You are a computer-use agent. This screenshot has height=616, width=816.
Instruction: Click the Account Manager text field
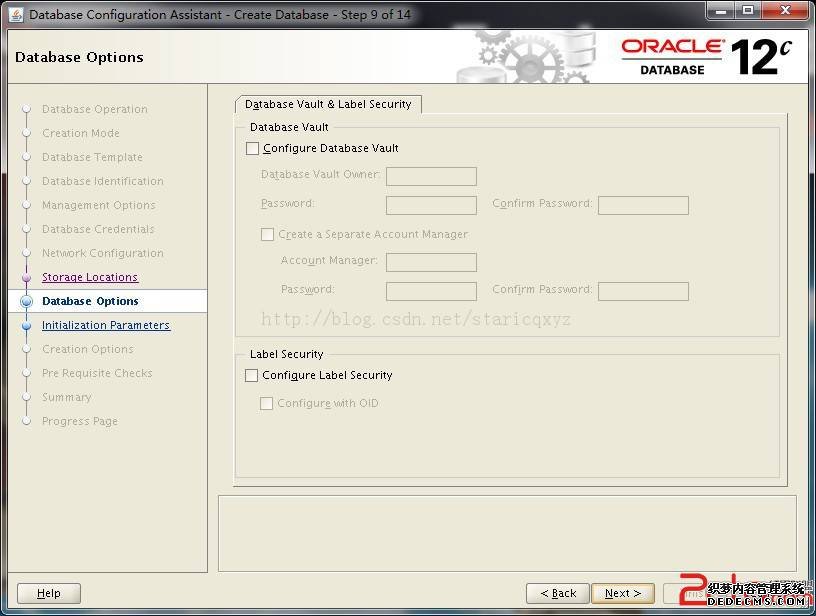pyautogui.click(x=431, y=262)
